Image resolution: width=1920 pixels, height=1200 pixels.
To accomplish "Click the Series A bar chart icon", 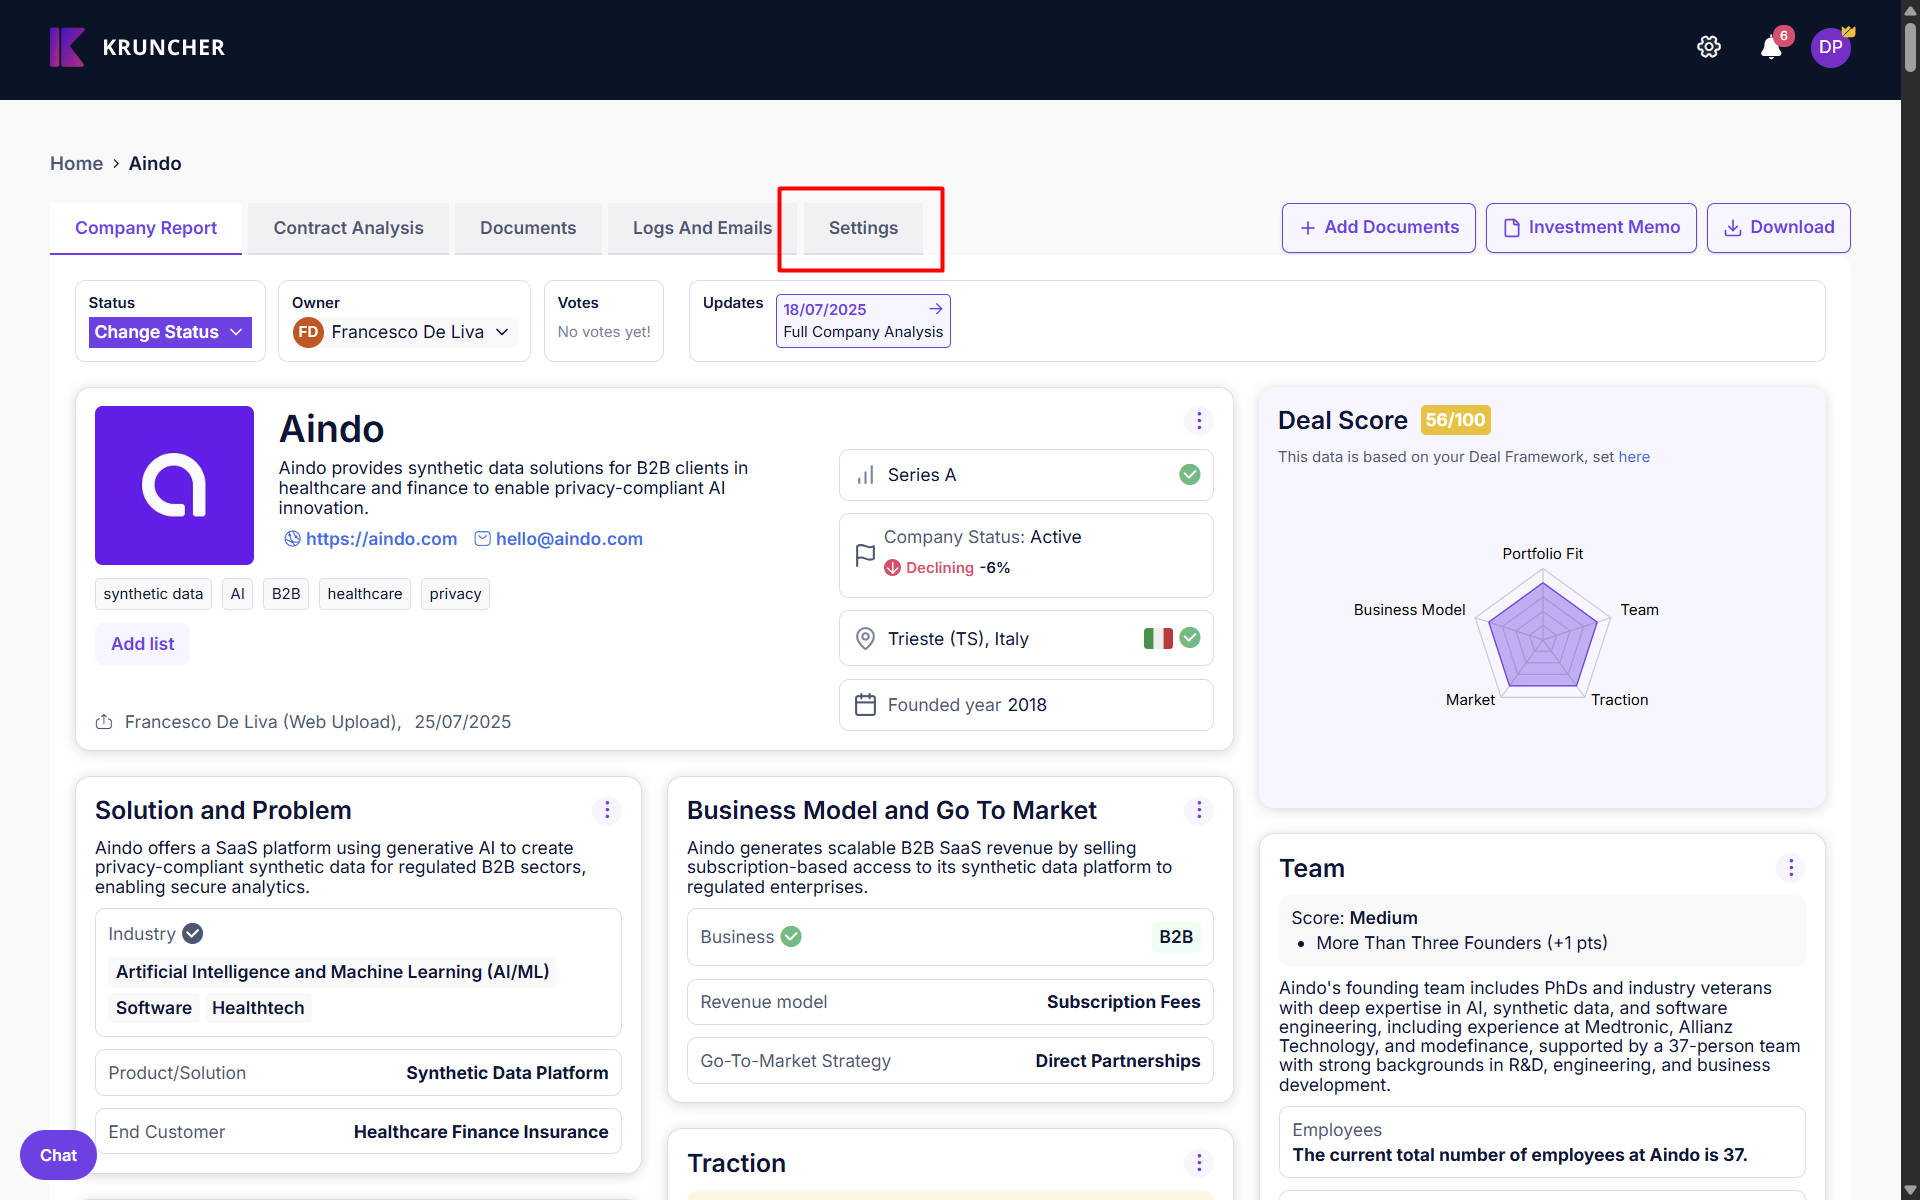I will coord(866,475).
